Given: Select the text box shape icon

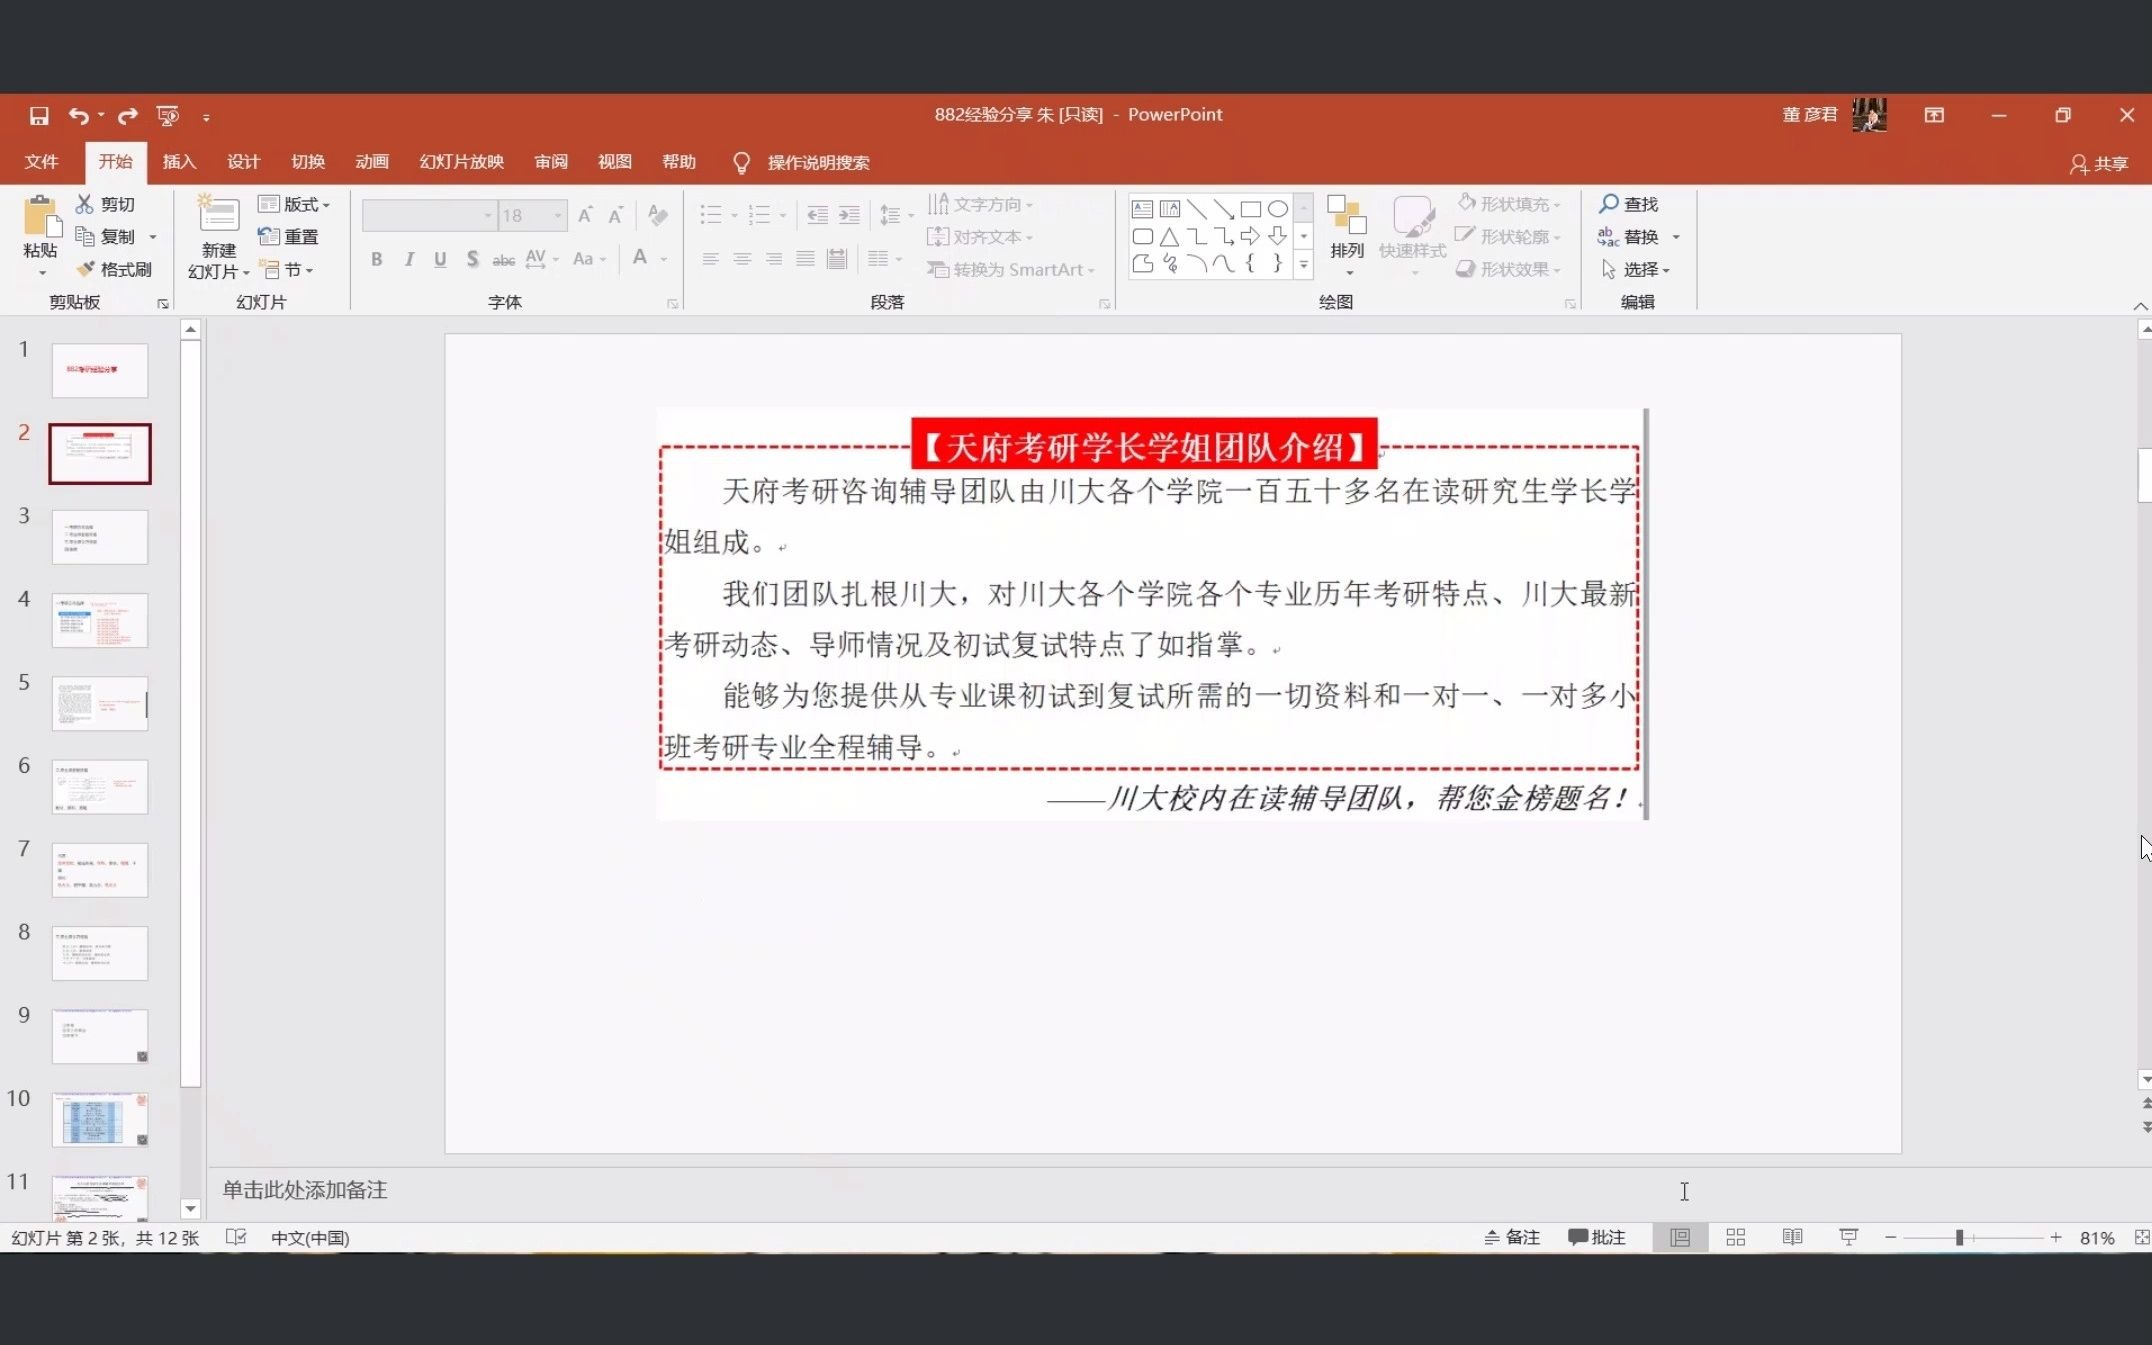Looking at the screenshot, I should [1142, 209].
